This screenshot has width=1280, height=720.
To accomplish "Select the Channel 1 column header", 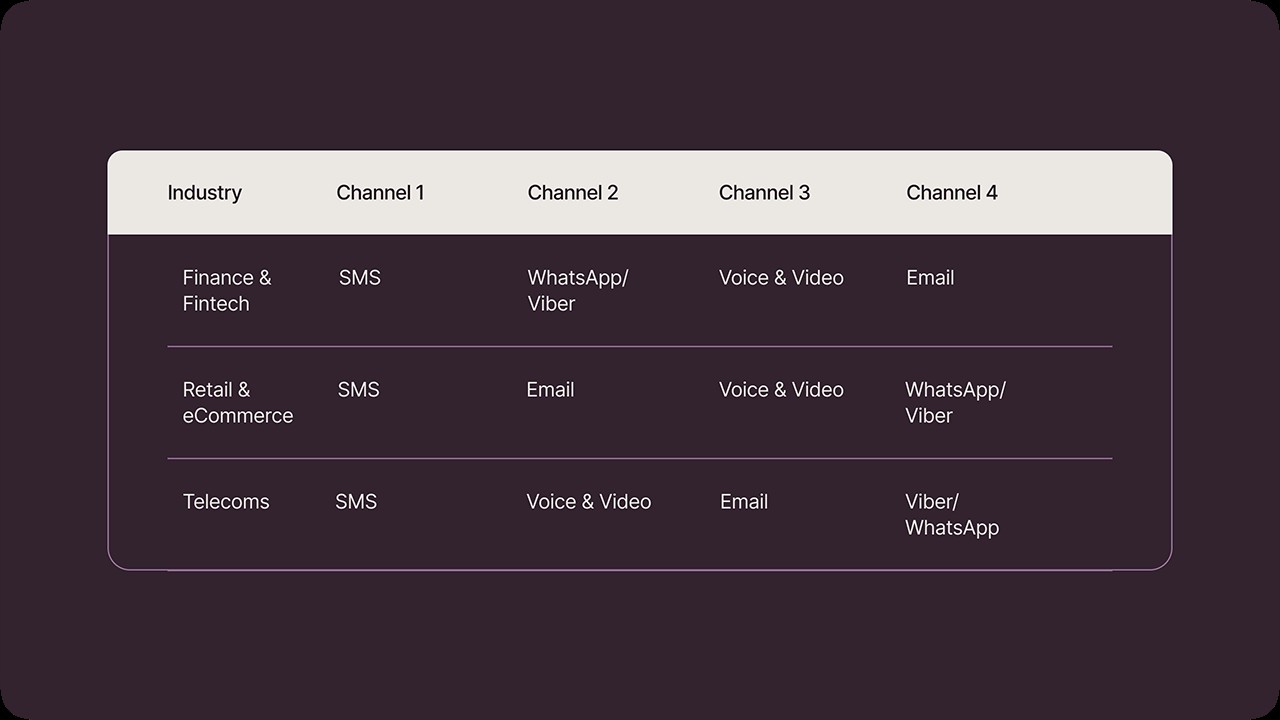I will pos(380,193).
